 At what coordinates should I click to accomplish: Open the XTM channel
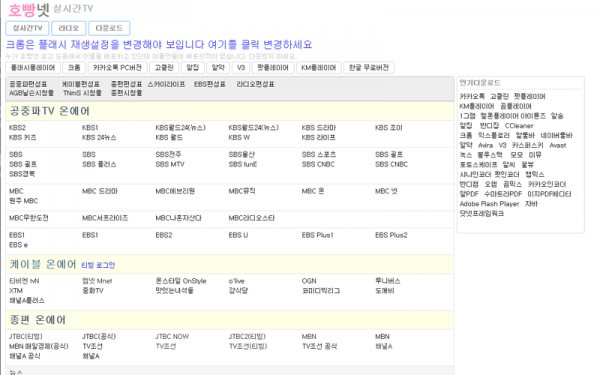coord(16,290)
